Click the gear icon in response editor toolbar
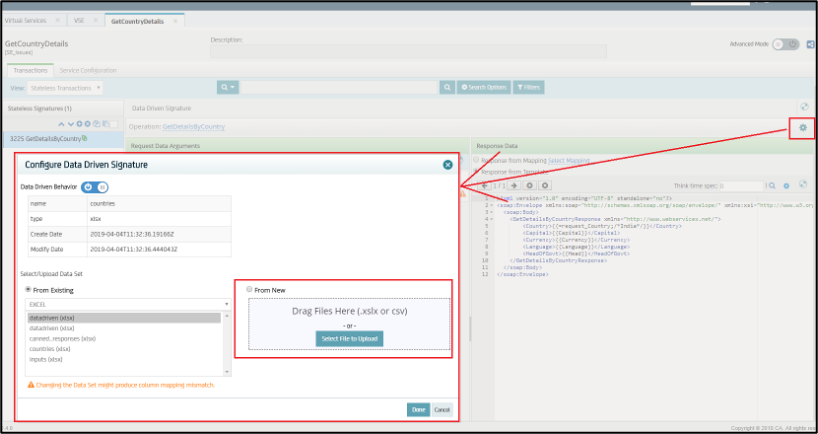The width and height of the screenshot is (818, 434). 786,186
